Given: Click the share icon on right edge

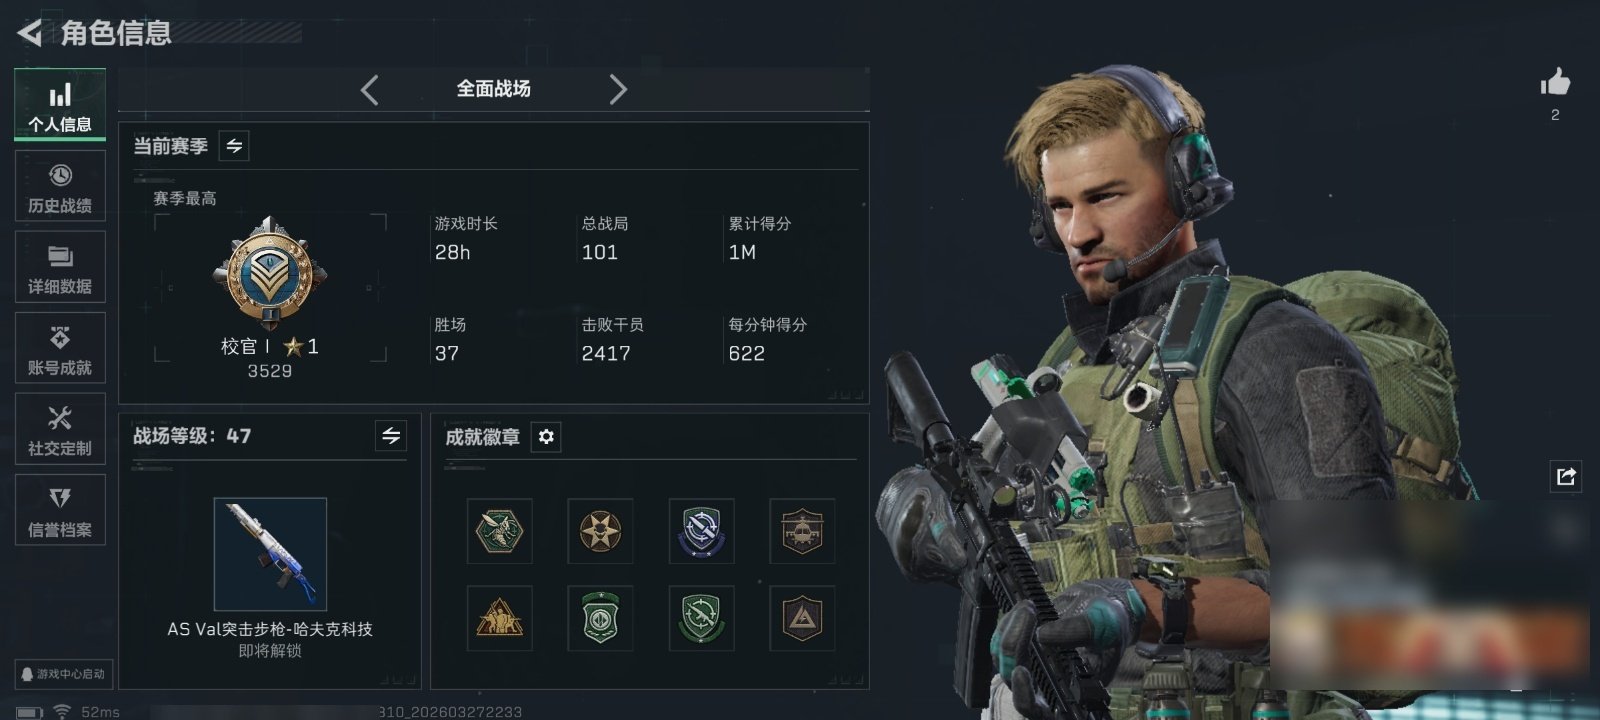Looking at the screenshot, I should [1566, 476].
